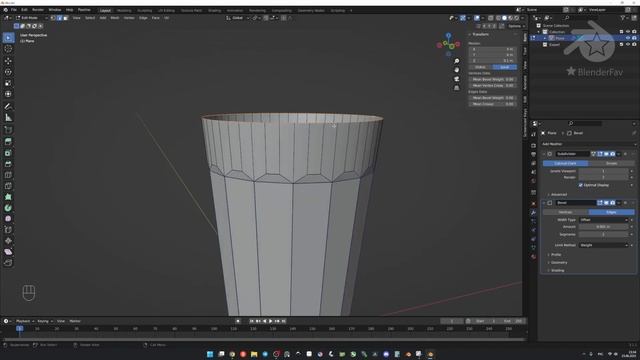Toggle viewport overlays
Viewport: 640px width, 360px height.
477,18
